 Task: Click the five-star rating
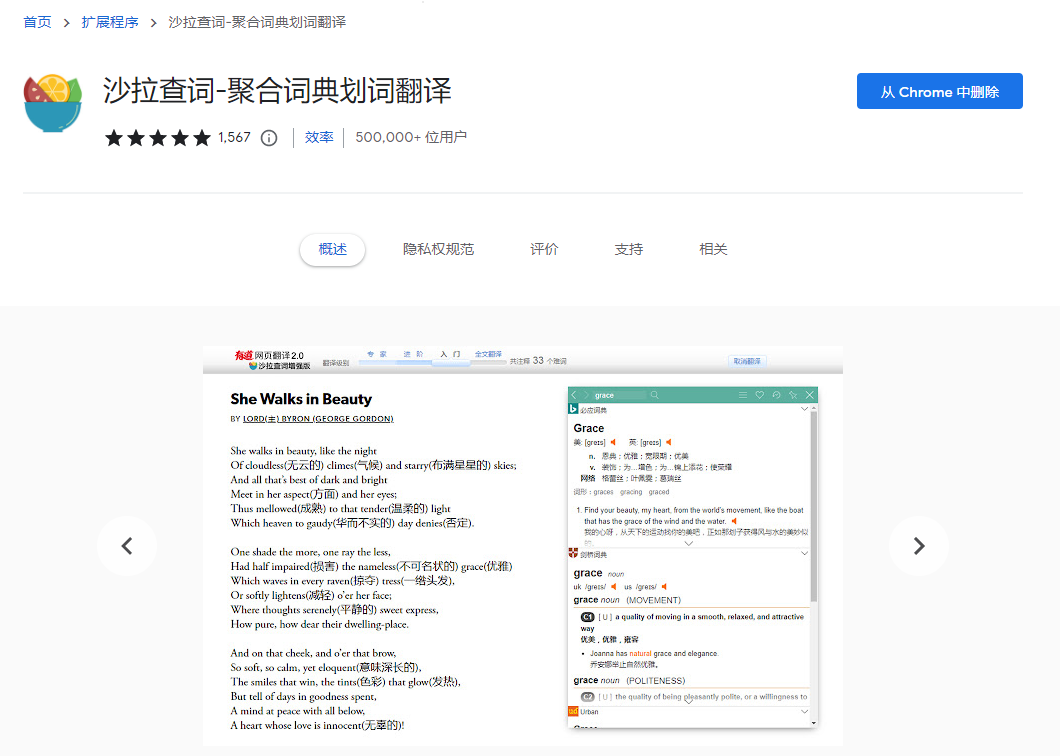(158, 138)
